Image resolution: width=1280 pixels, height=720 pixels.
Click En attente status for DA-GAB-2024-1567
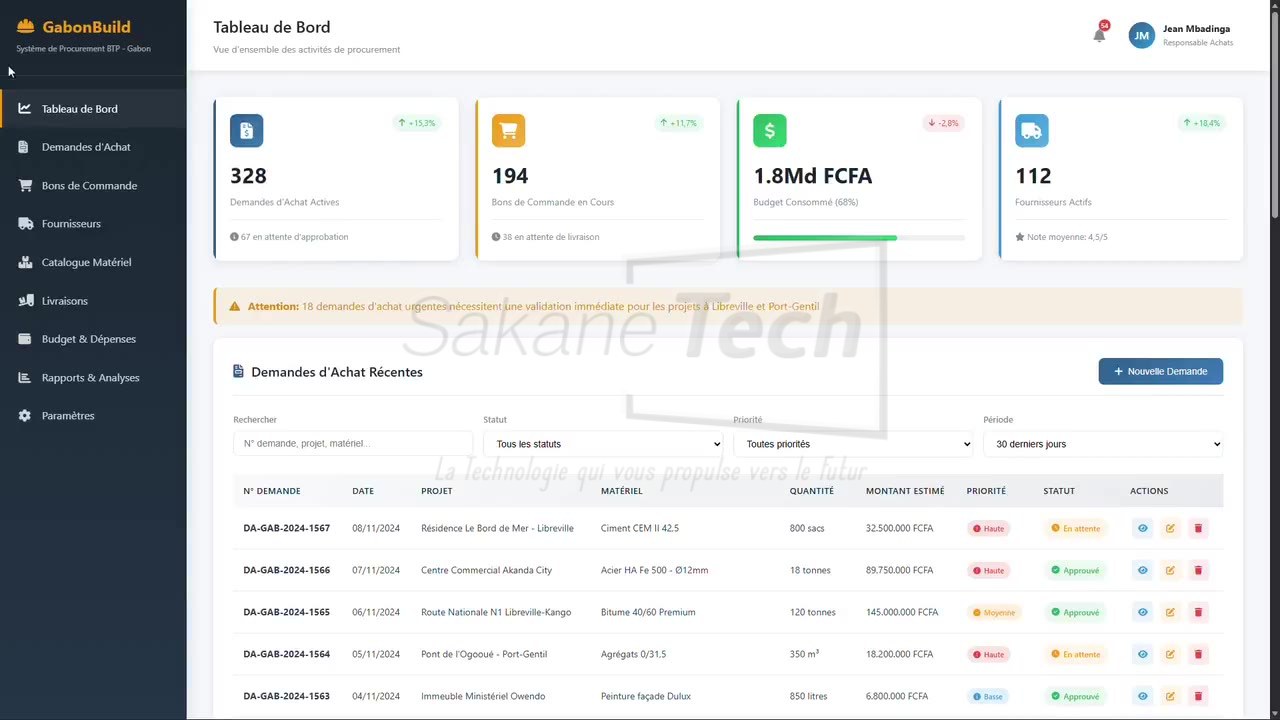click(1076, 528)
